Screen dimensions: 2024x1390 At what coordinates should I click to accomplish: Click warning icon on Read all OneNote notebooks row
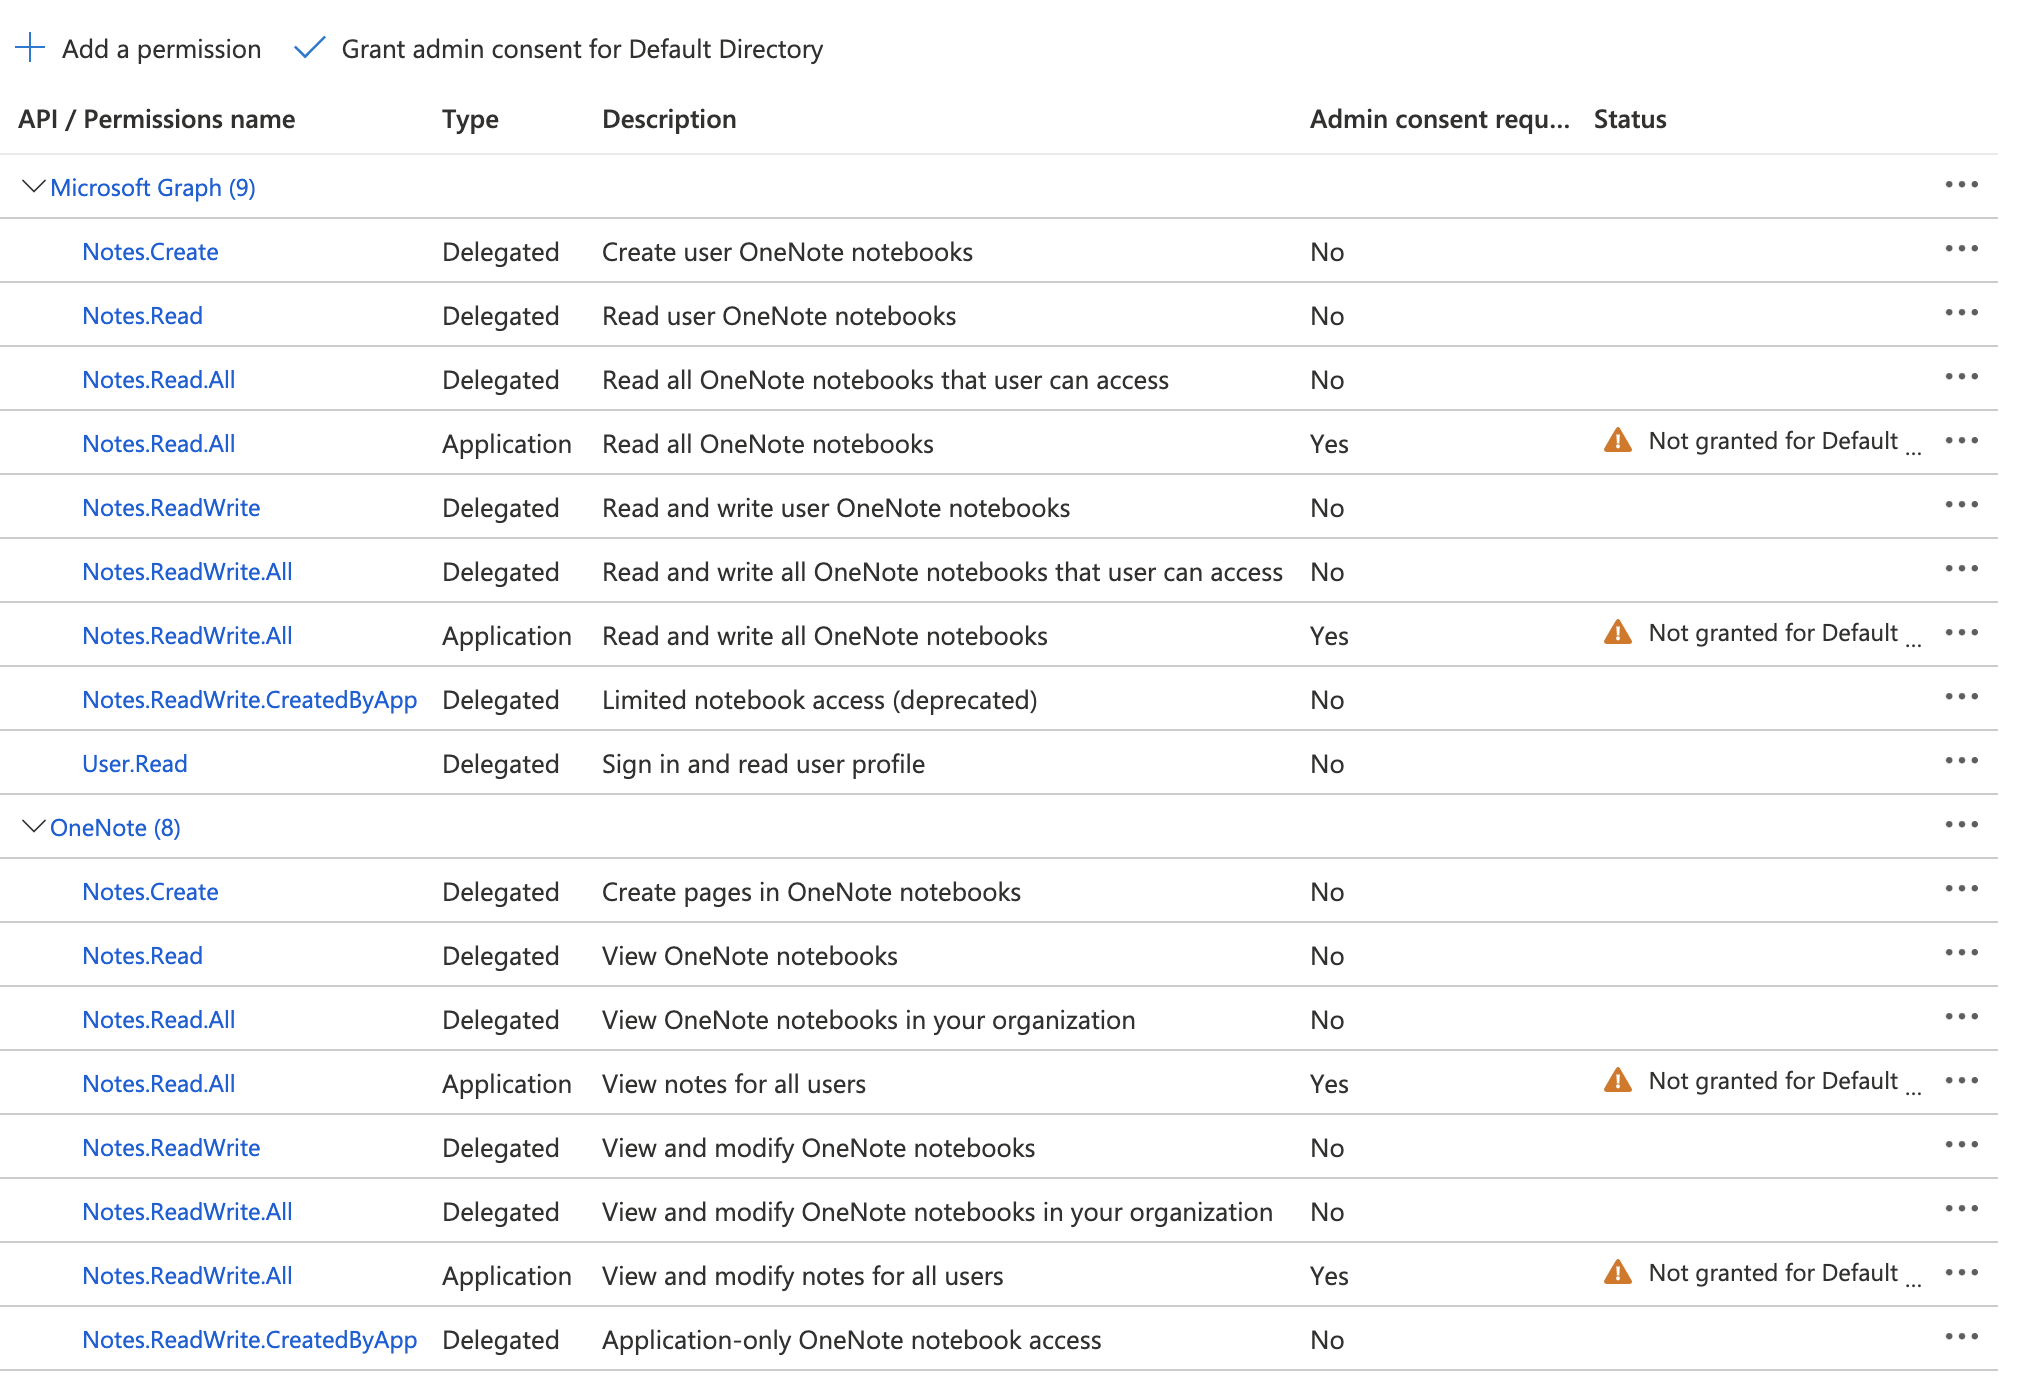point(1617,440)
